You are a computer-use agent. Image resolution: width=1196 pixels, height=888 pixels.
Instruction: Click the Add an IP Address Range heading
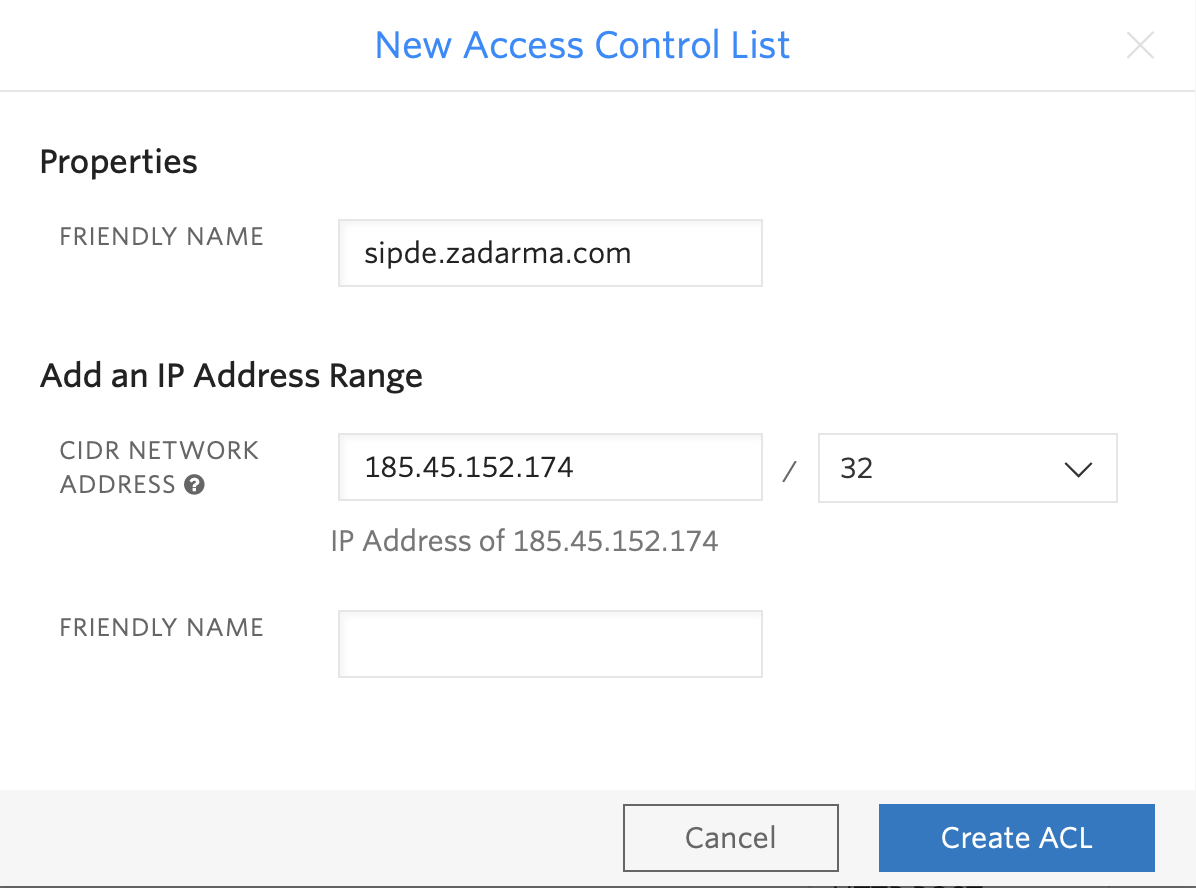pyautogui.click(x=231, y=376)
